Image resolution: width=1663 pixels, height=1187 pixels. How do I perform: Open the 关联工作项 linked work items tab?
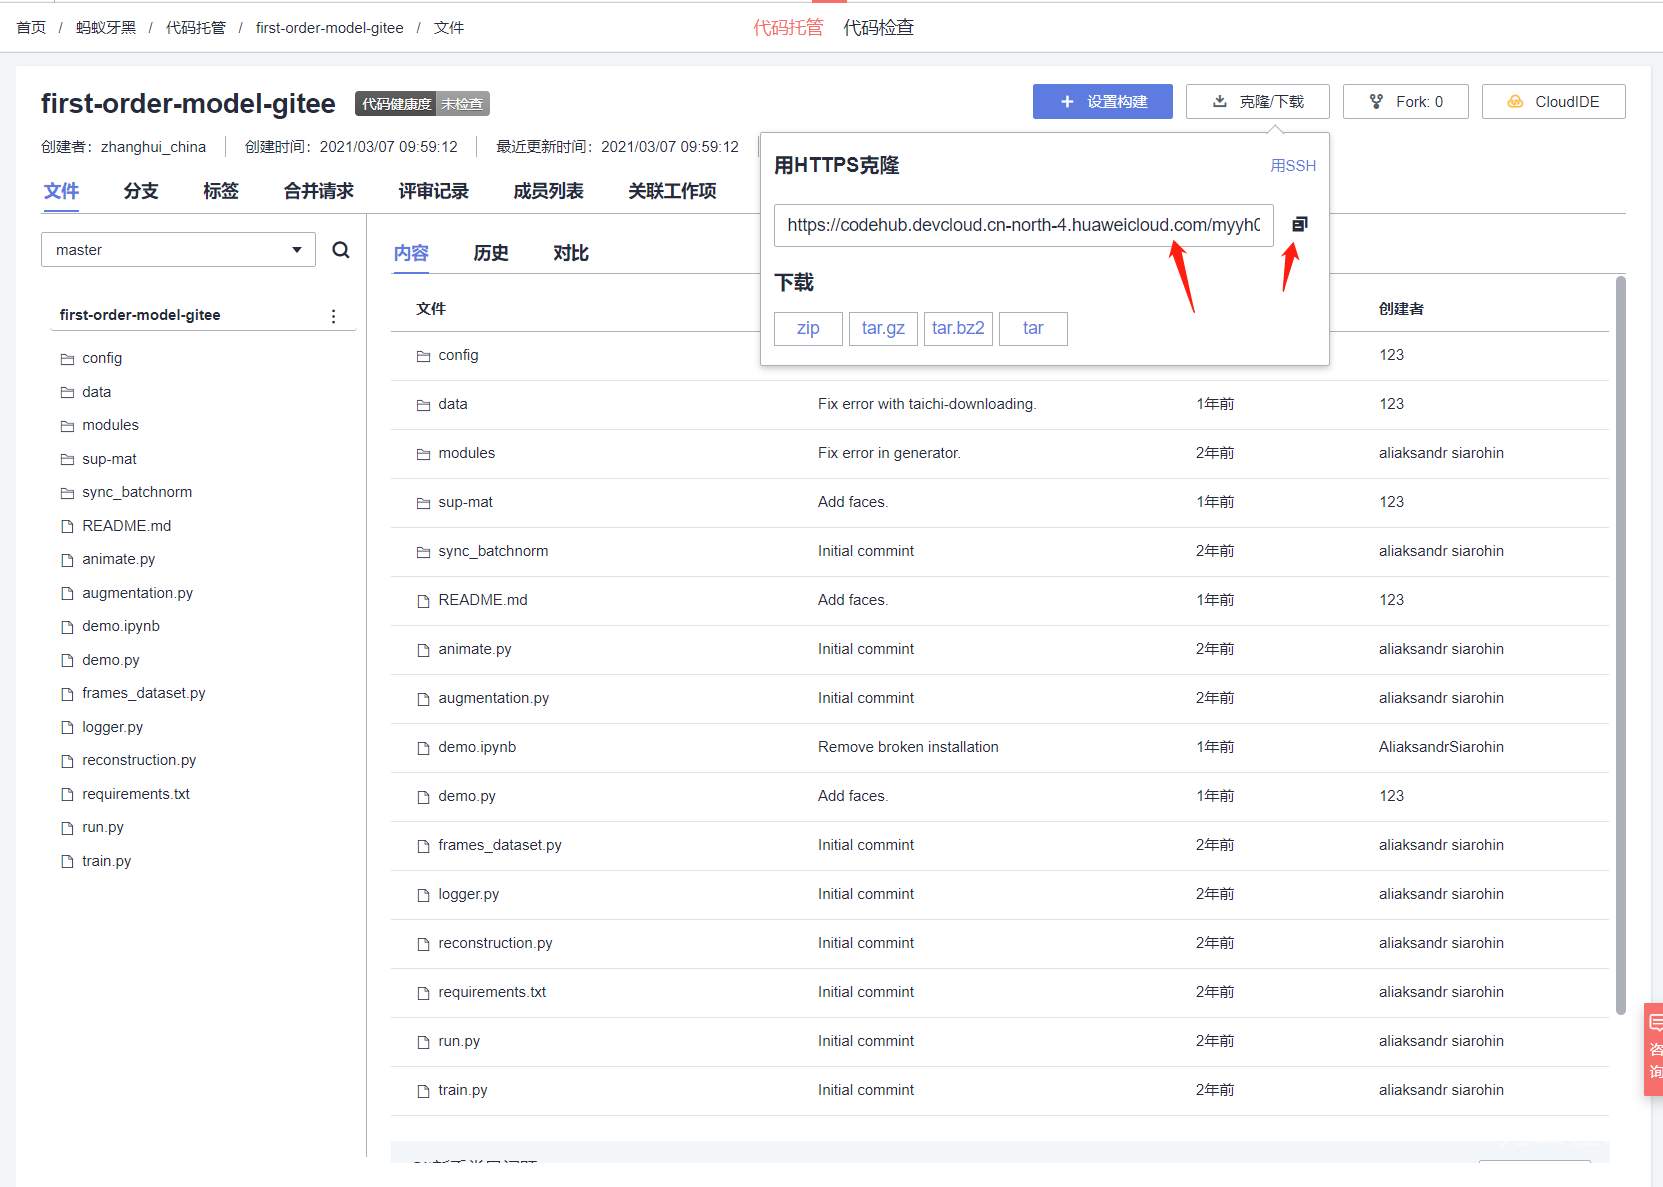tap(672, 191)
